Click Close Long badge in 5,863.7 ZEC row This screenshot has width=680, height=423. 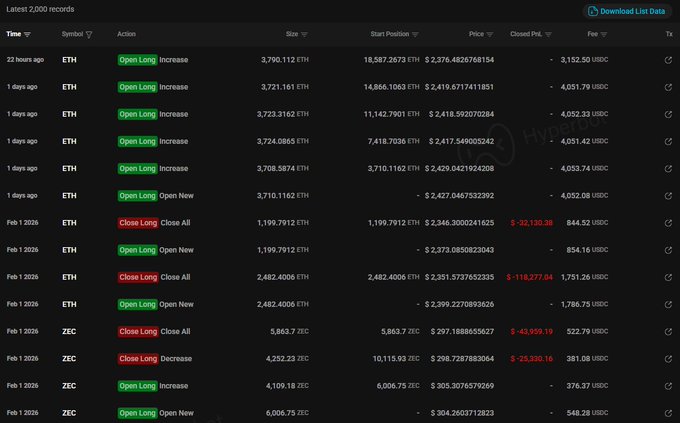(138, 331)
